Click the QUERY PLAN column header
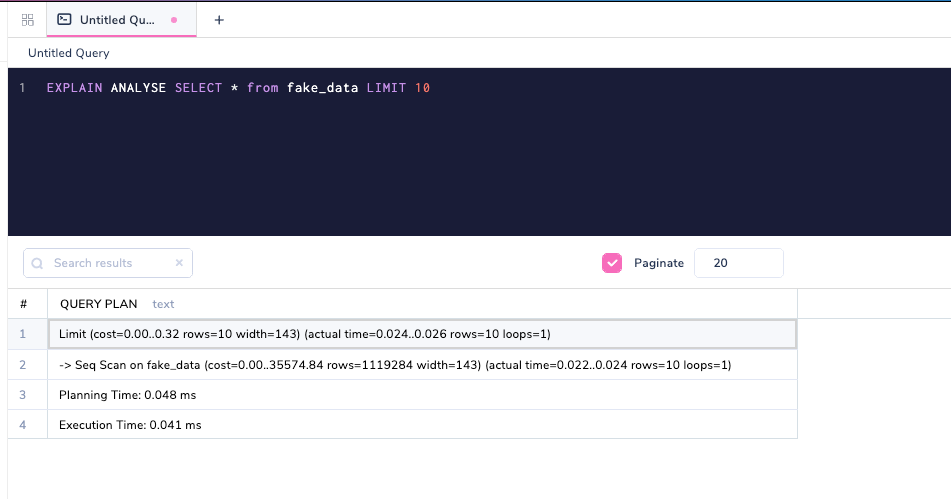Screen dimensions: 951x499 point(99,304)
